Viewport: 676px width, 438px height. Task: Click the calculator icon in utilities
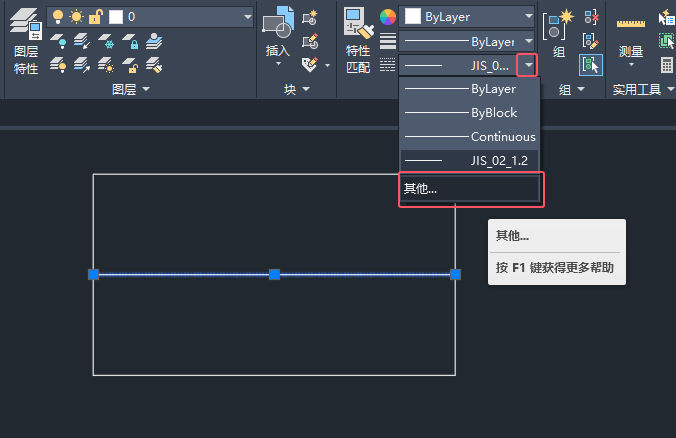(667, 65)
